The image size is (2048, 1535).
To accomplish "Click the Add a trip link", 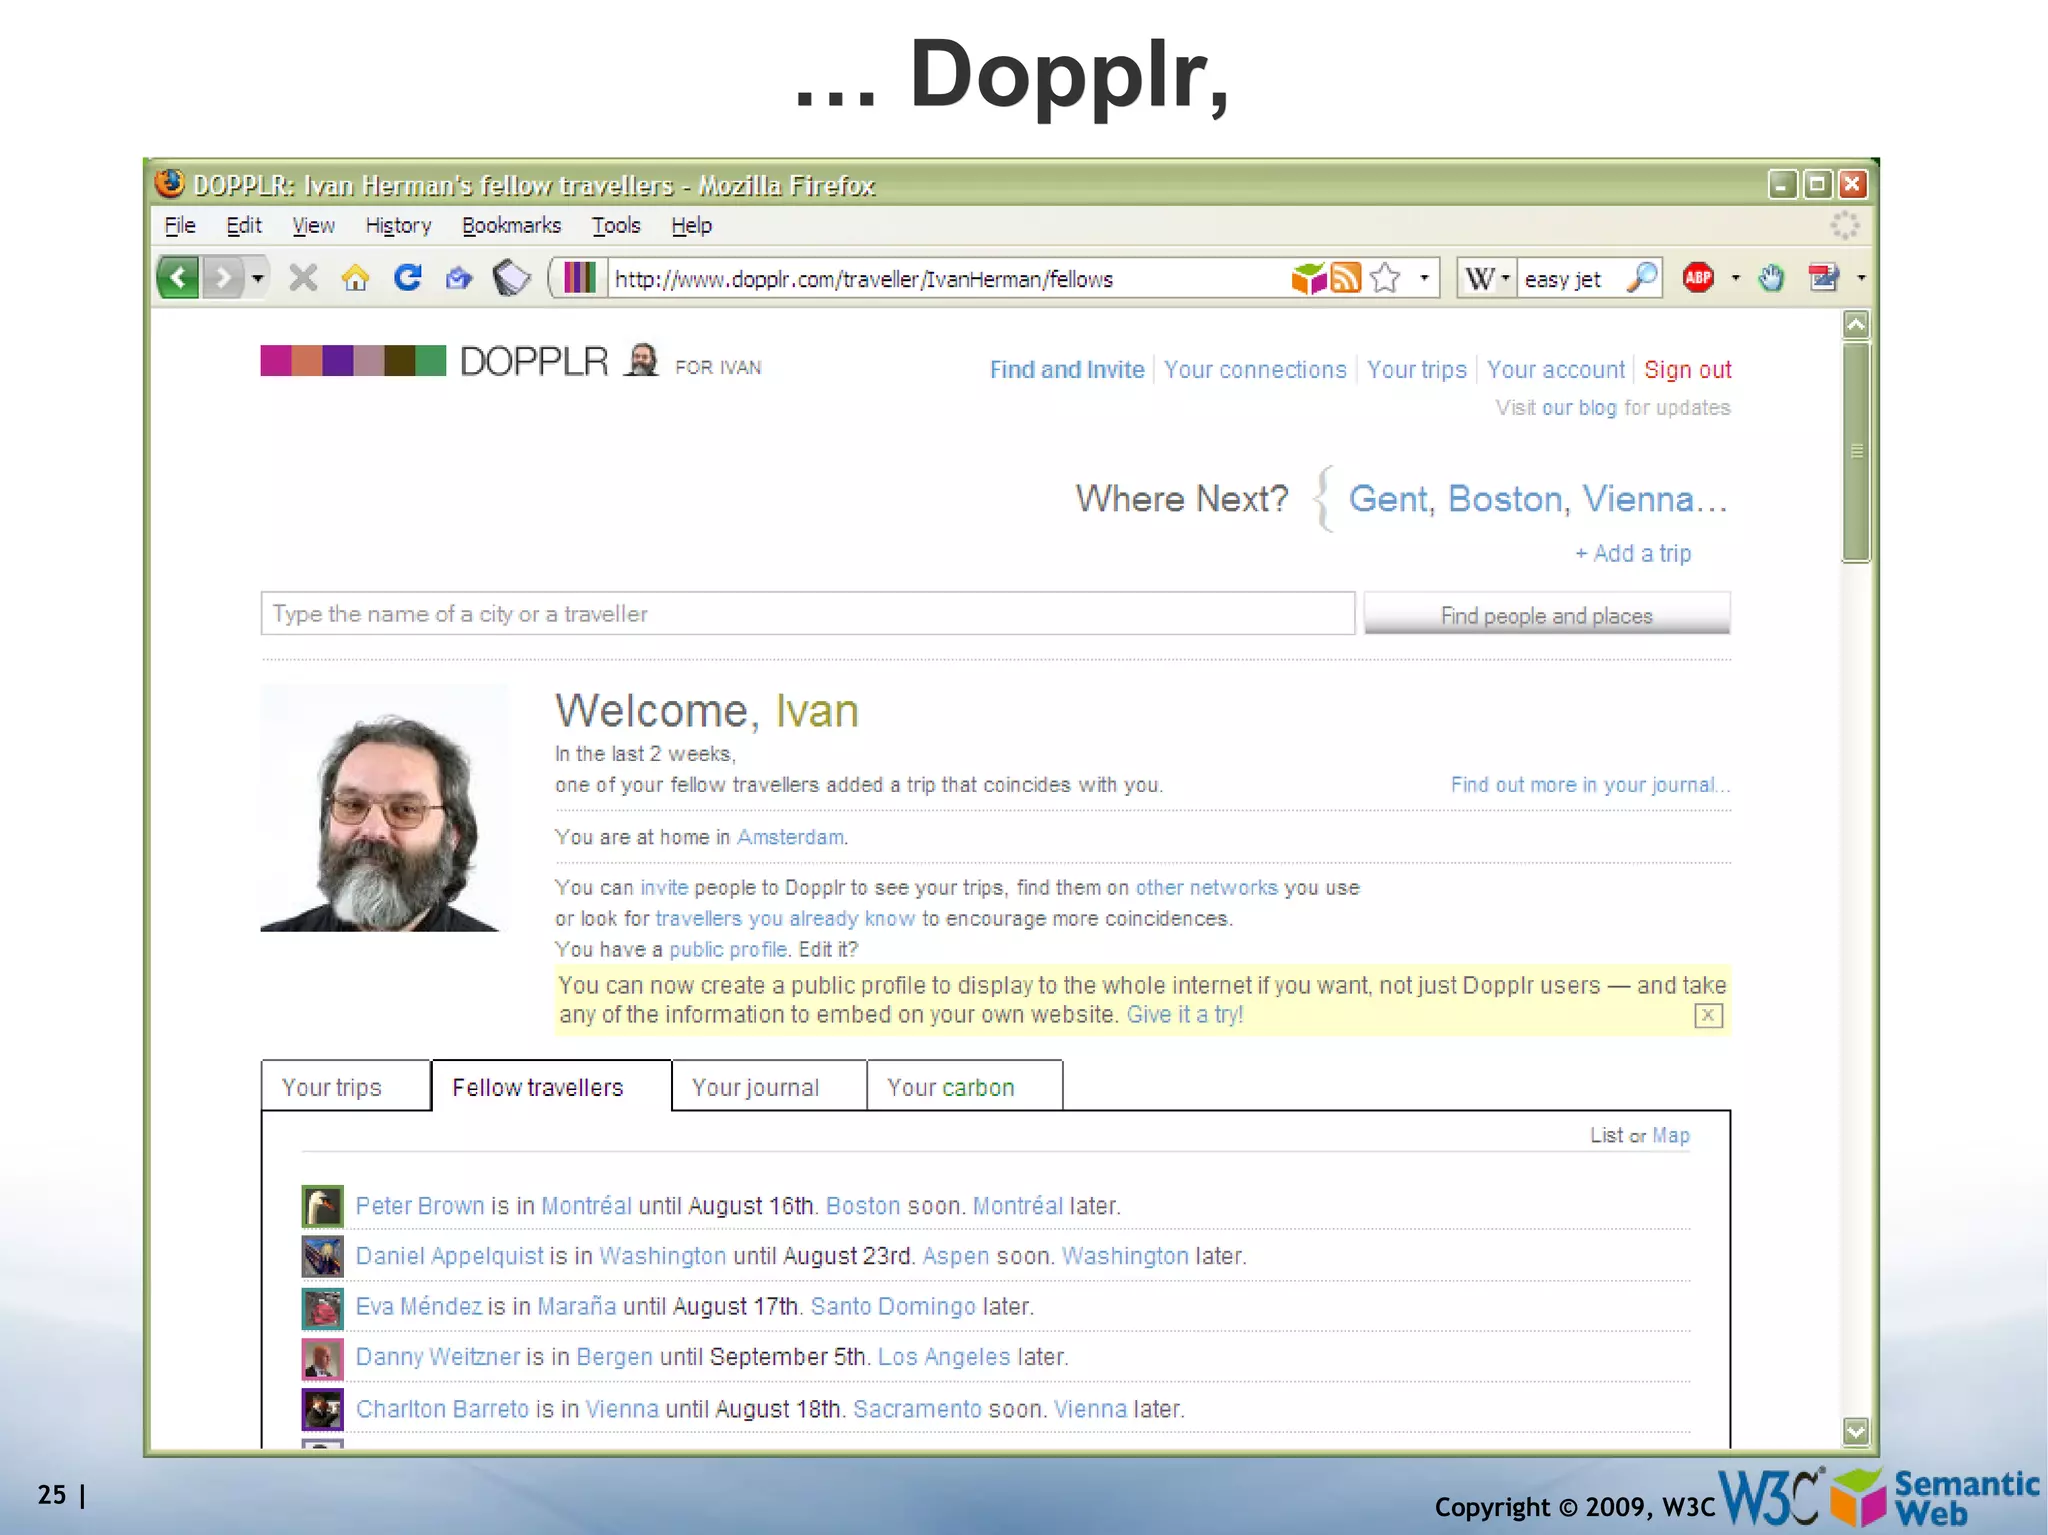I will 1633,553.
